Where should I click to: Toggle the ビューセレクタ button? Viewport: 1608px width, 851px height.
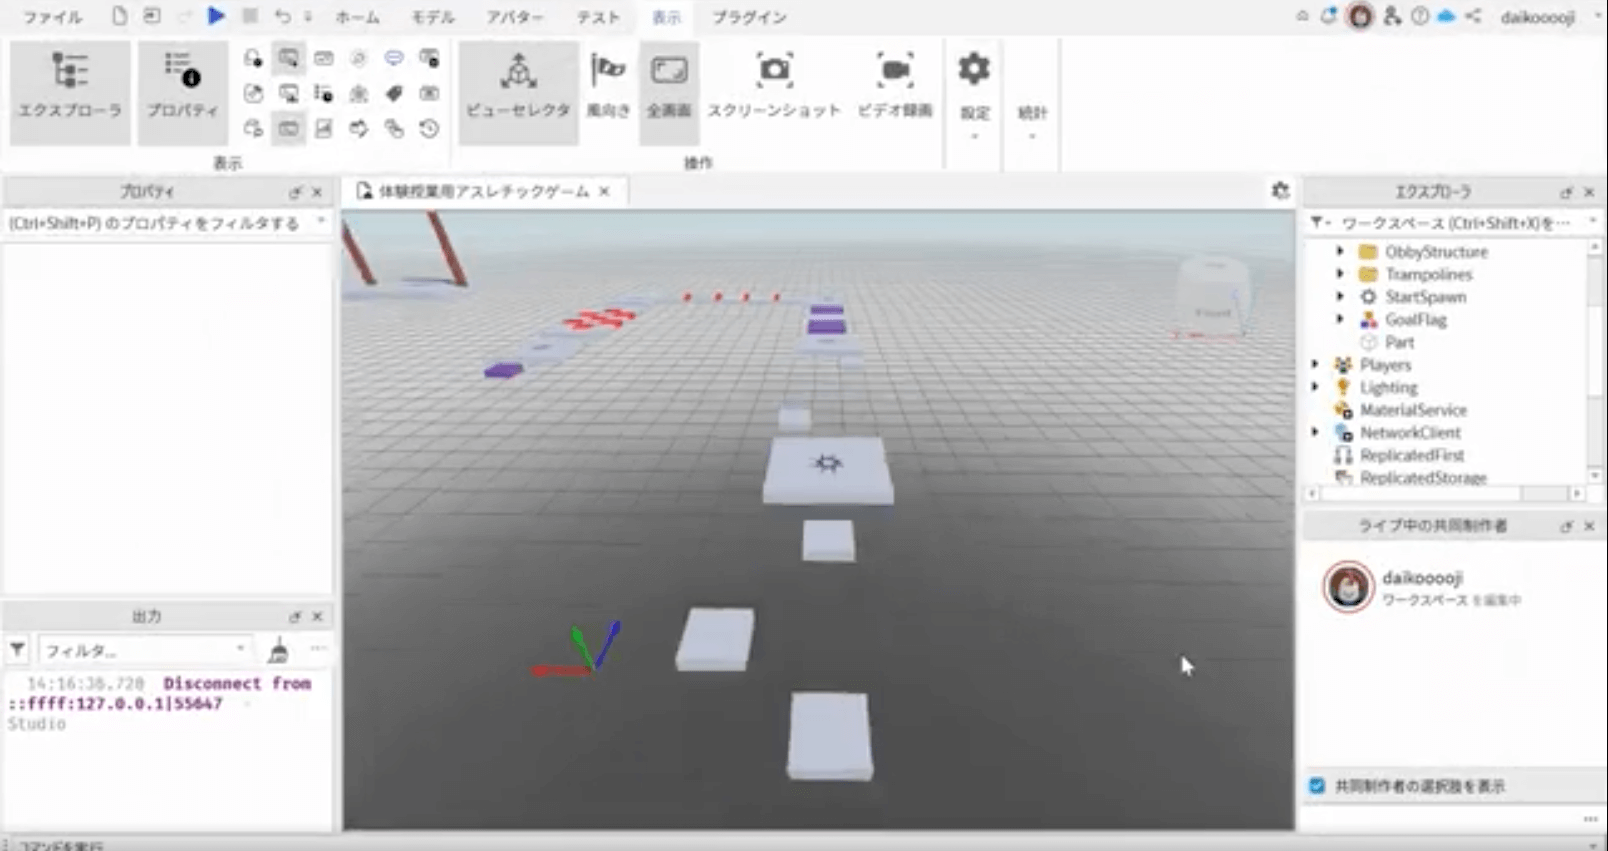pos(518,92)
